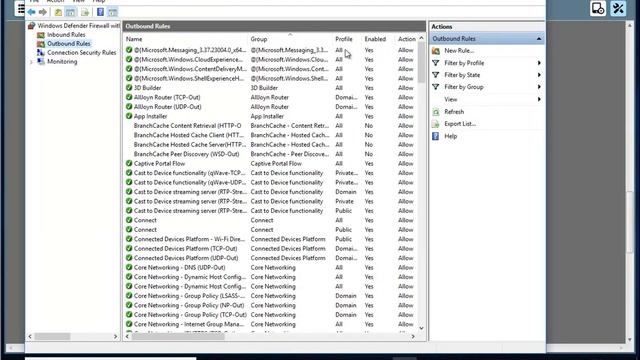This screenshot has width=640, height=360.
Task: Open the Filter by Group submenu arrow
Action: click(539, 87)
